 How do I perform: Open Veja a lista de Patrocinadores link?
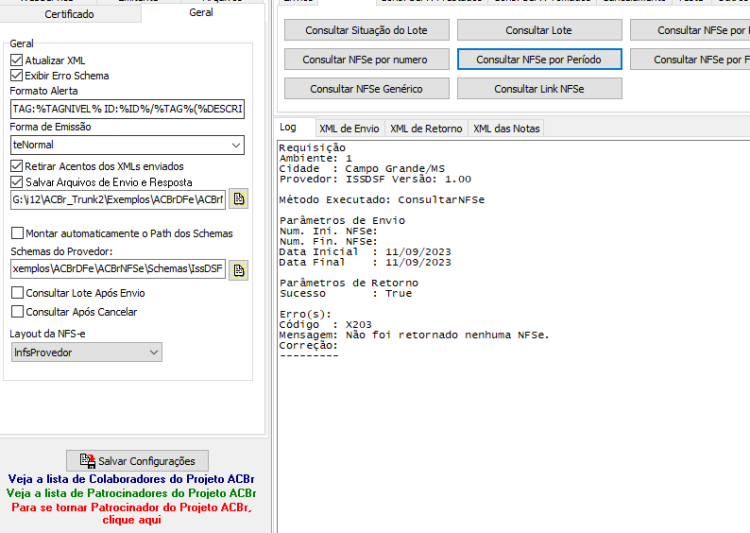(131, 493)
